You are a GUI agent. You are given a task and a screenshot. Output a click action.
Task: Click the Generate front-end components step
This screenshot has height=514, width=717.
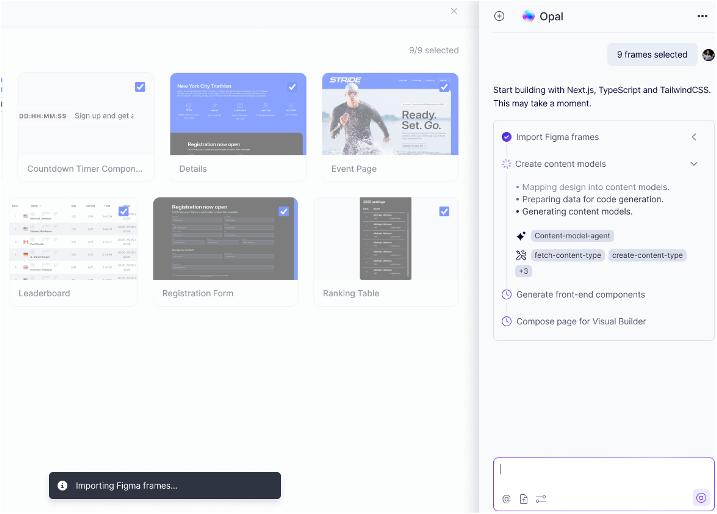(580, 294)
